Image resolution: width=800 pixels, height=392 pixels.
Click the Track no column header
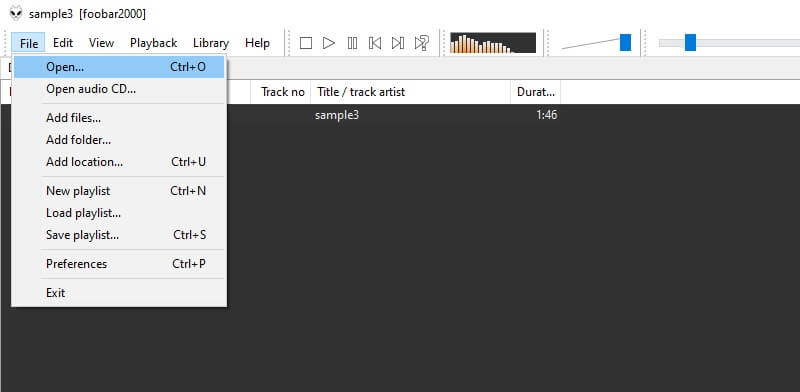coord(281,92)
